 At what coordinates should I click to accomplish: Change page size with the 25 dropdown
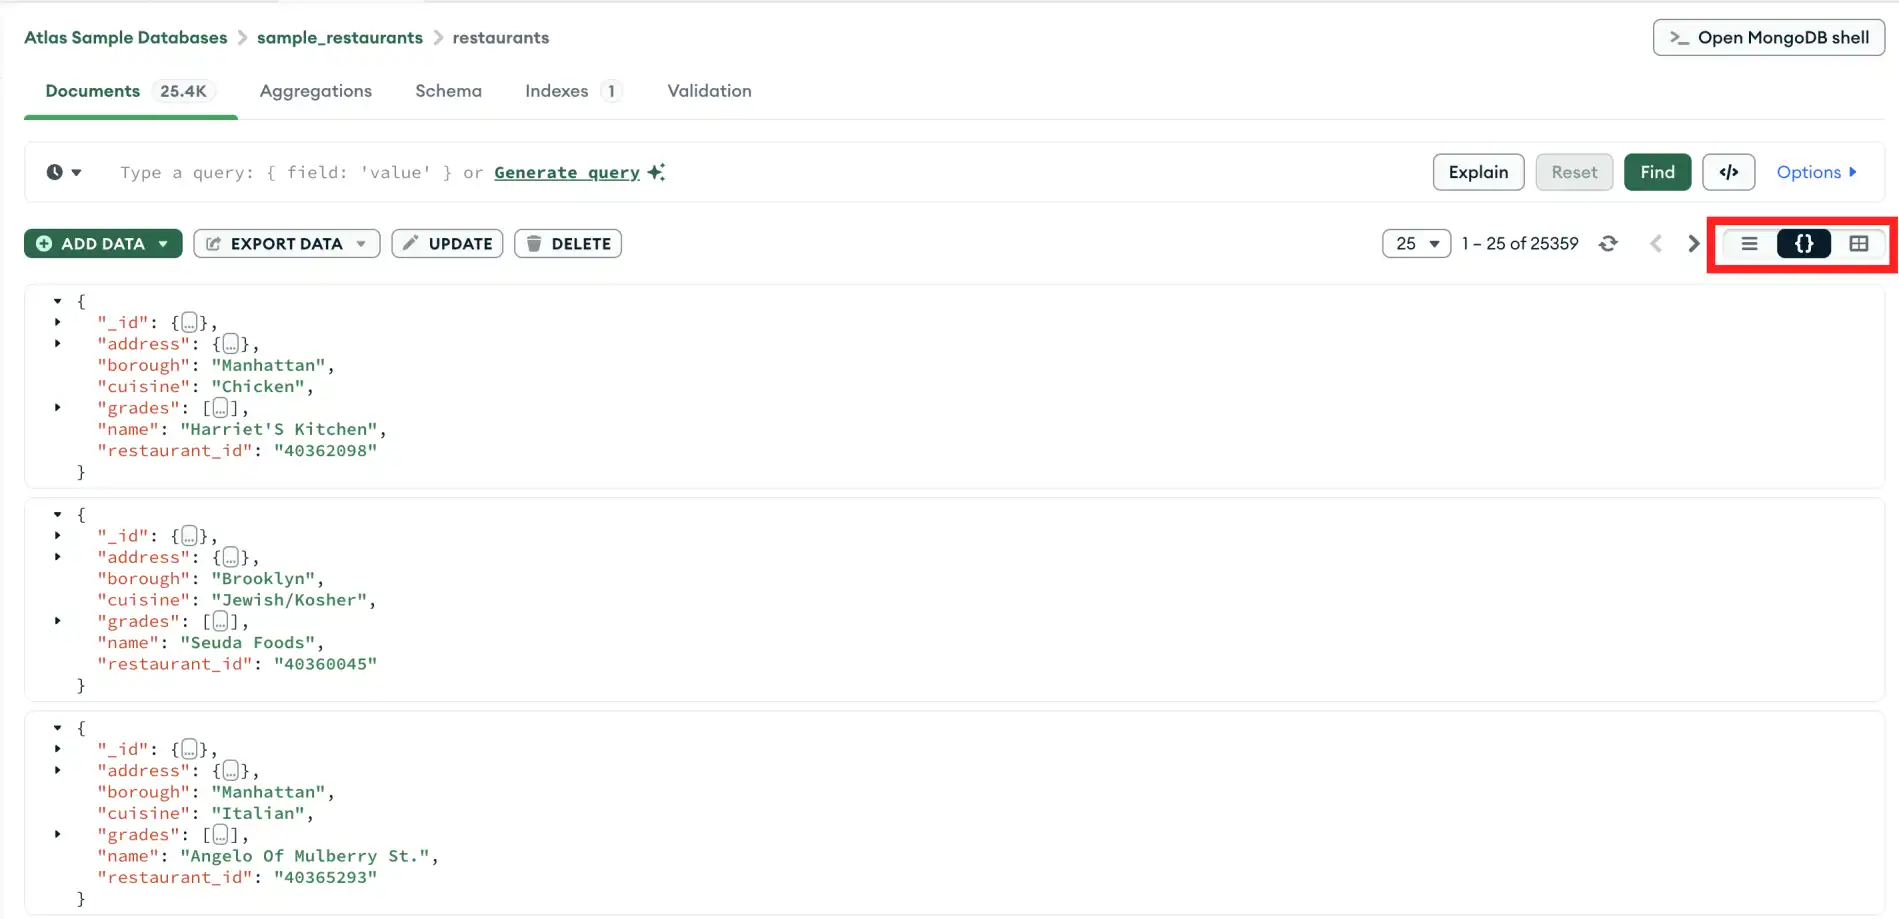[x=1416, y=243]
